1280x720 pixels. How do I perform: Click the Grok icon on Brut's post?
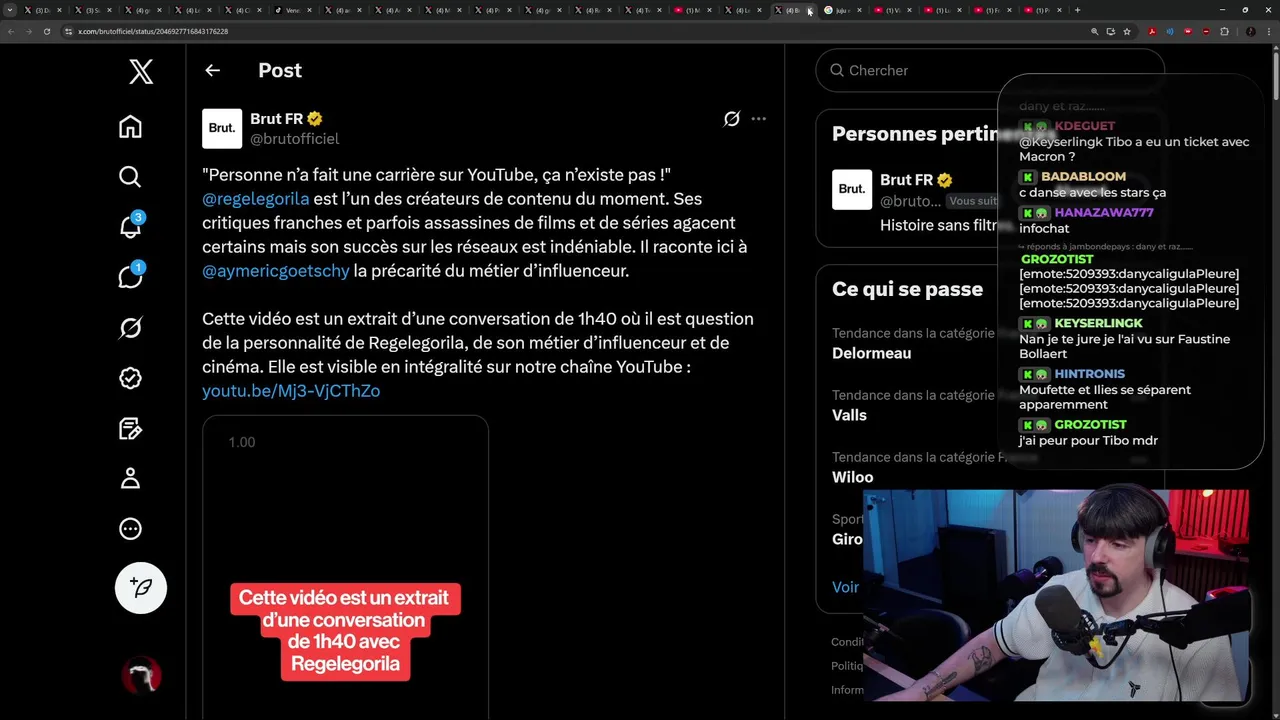732,119
